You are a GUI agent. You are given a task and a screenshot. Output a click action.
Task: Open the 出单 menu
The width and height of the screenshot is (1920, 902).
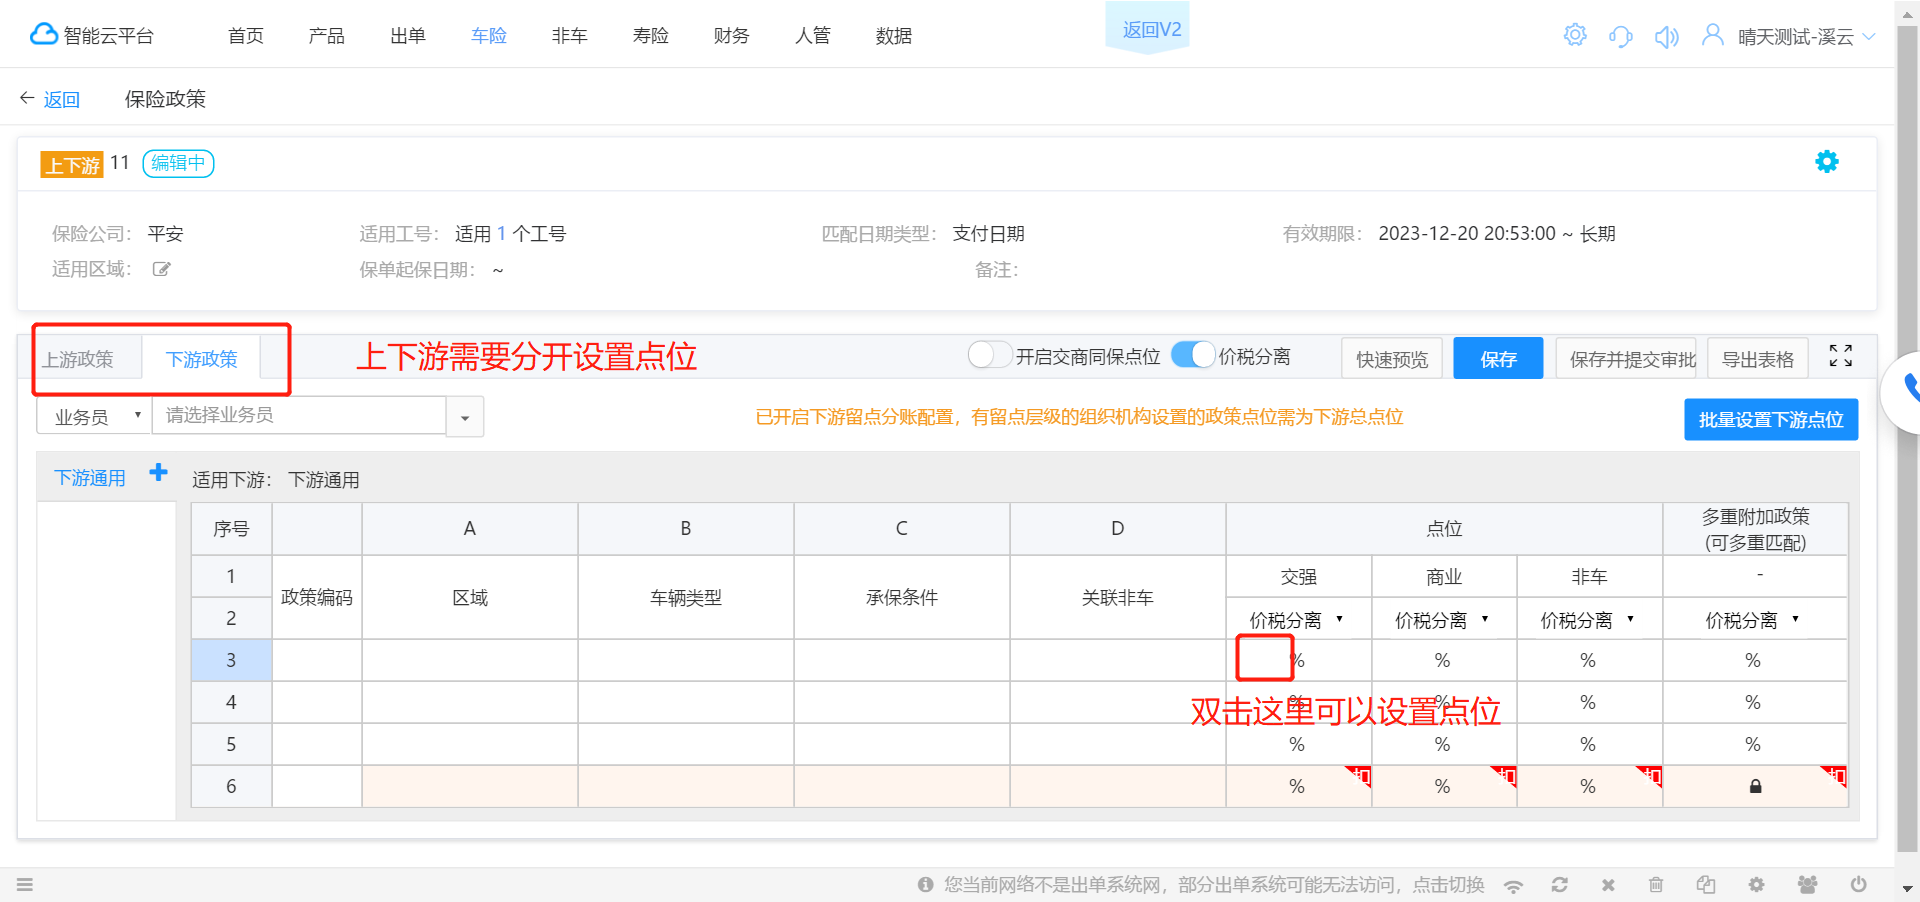(x=408, y=36)
